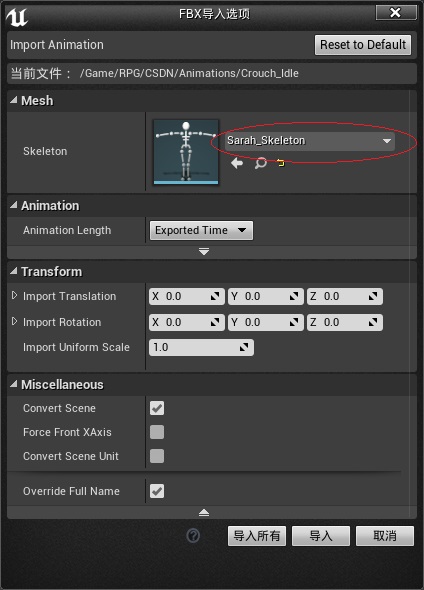Viewport: 424px width, 590px height.
Task: Click the Skeleton property label
Action: (x=45, y=151)
